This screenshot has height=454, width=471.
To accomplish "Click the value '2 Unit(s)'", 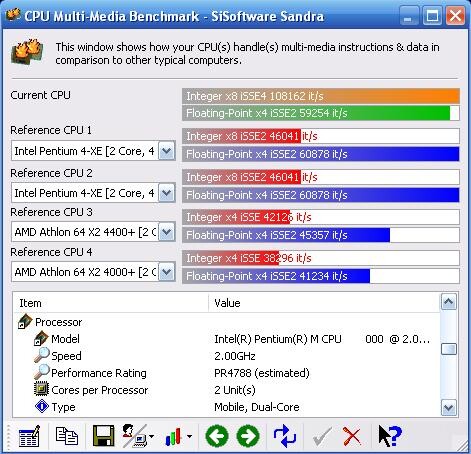I will point(235,390).
